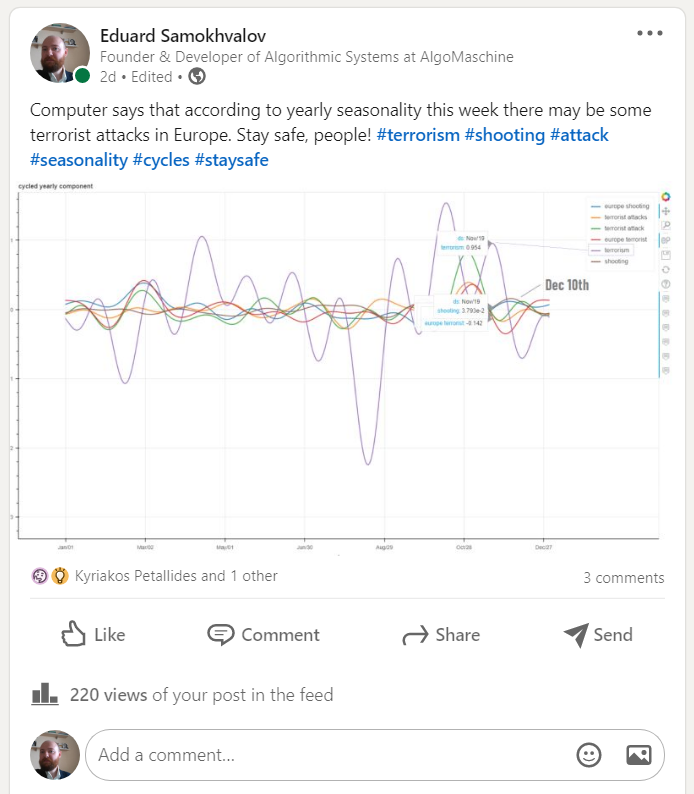Open the emoji picker in comment box
Image resolution: width=694 pixels, height=794 pixels.
click(x=589, y=755)
